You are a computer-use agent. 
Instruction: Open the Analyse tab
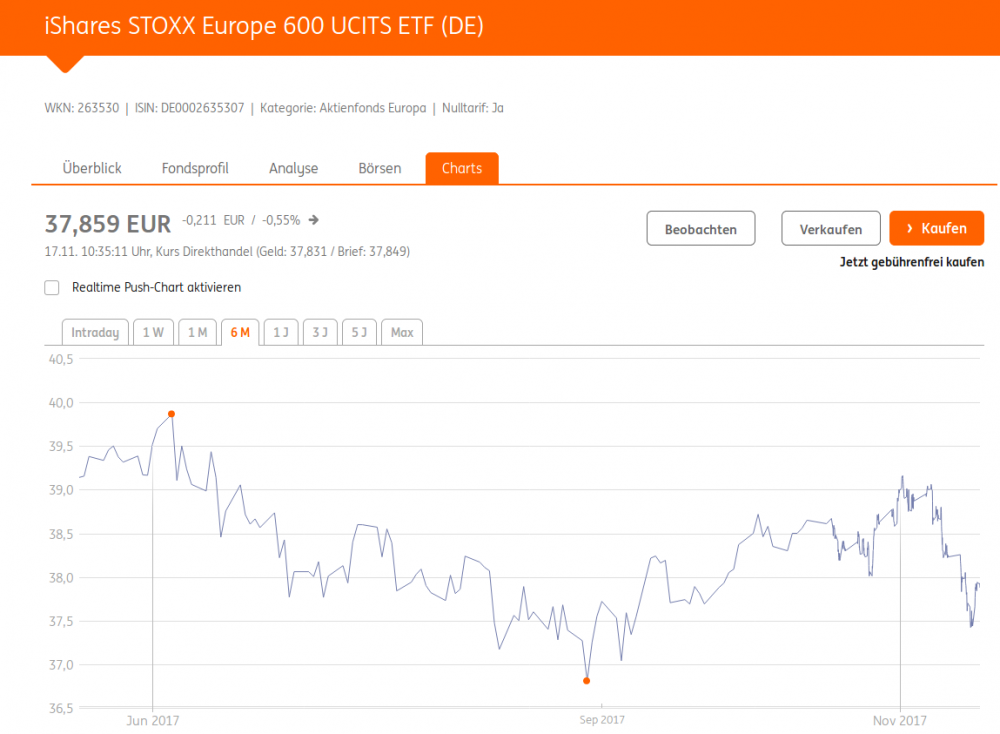pyautogui.click(x=293, y=168)
